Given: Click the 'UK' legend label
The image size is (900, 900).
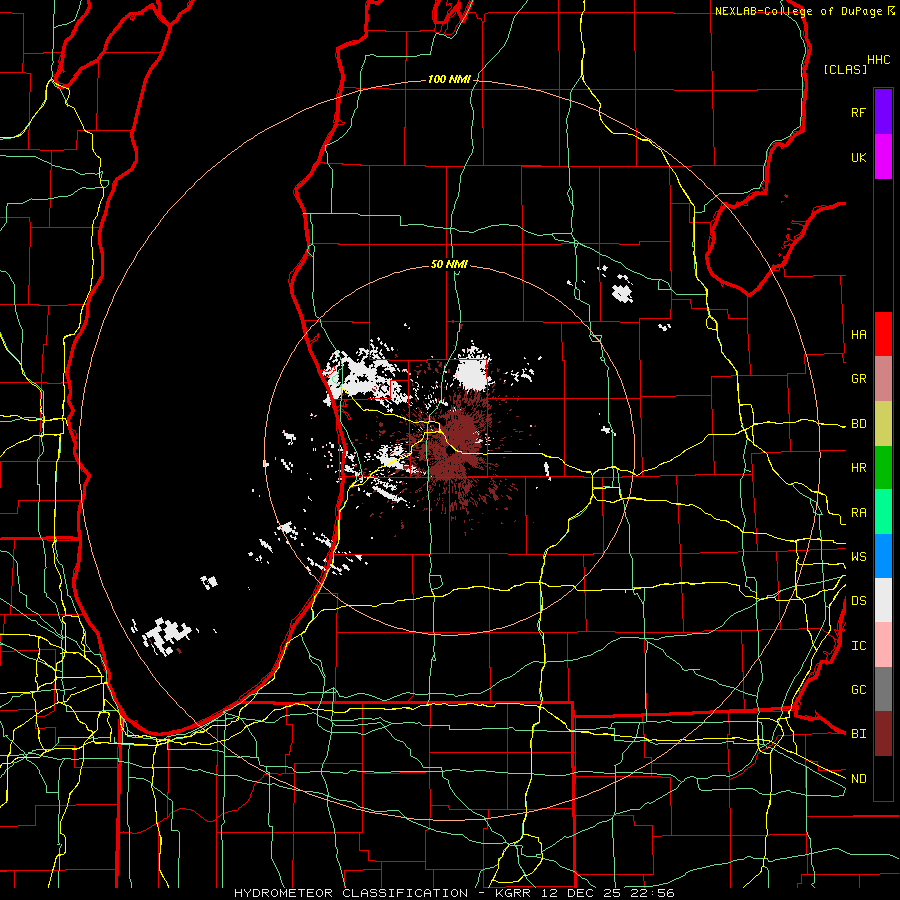Looking at the screenshot, I should (858, 157).
